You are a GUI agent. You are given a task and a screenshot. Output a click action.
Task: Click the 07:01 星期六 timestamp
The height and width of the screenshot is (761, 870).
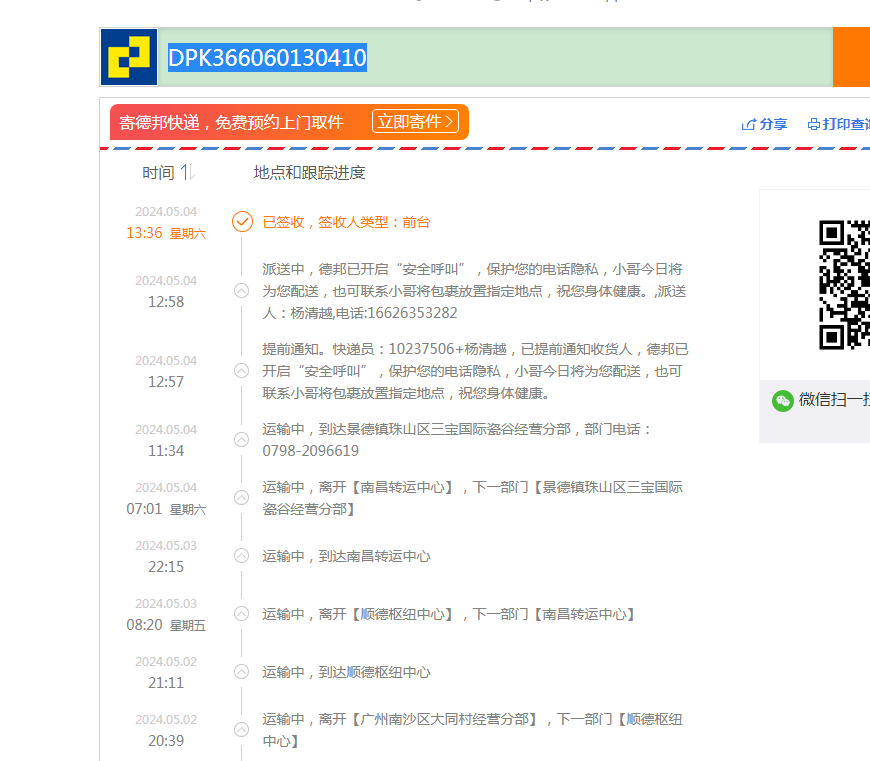coord(166,509)
